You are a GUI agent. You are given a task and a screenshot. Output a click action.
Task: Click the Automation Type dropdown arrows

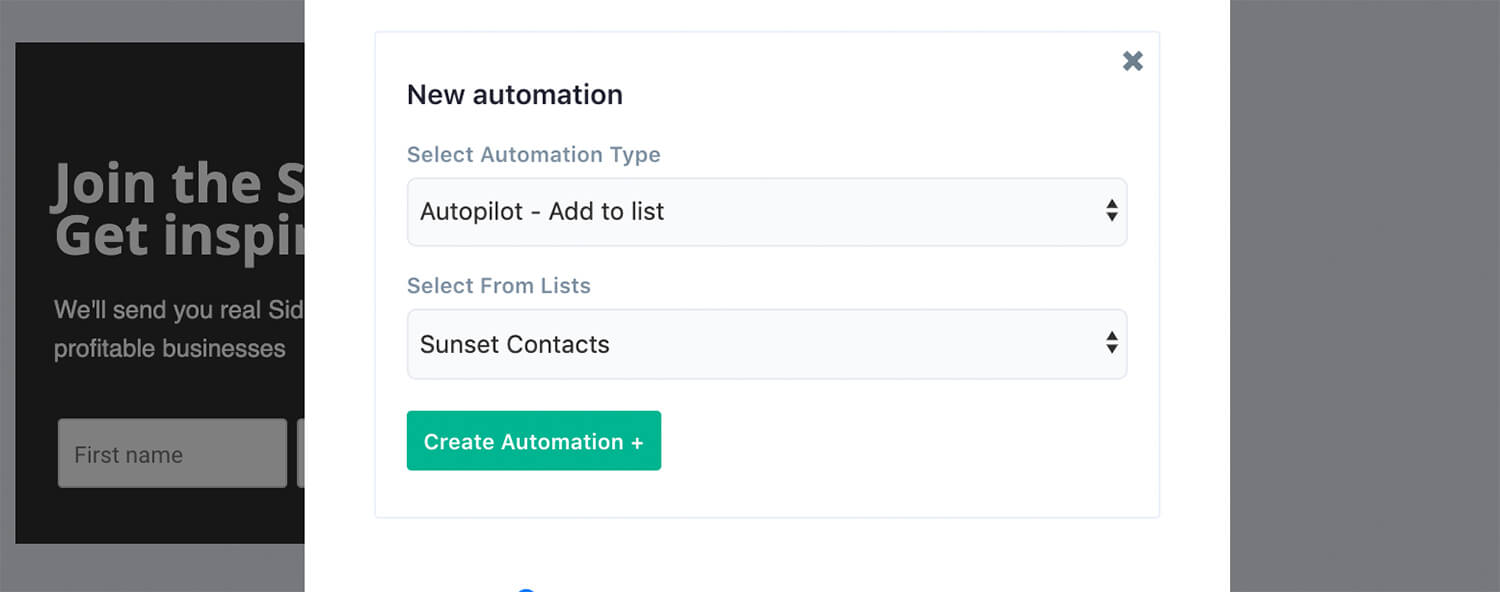click(1111, 211)
